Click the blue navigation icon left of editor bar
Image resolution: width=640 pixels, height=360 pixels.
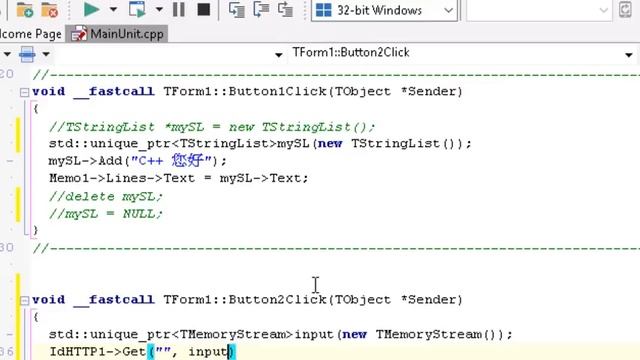pyautogui.click(x=27, y=54)
